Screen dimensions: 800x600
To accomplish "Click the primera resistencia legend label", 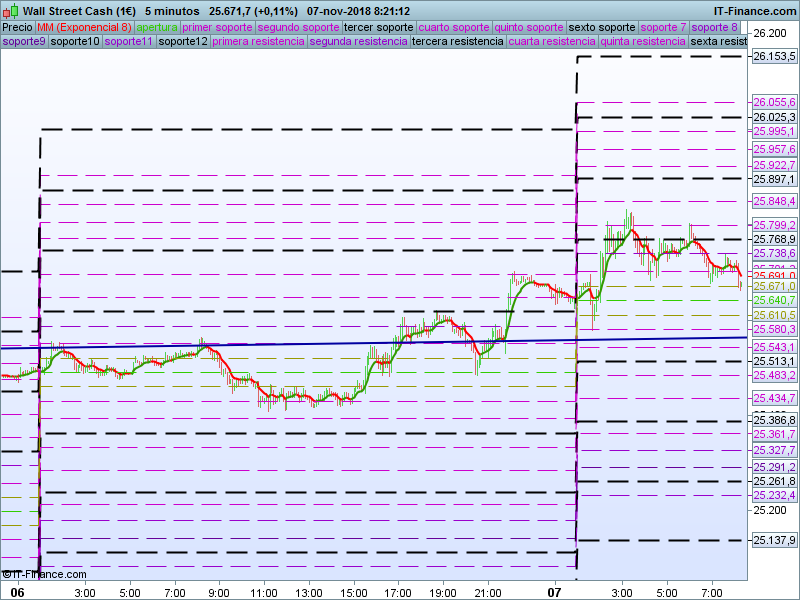I will coord(258,42).
